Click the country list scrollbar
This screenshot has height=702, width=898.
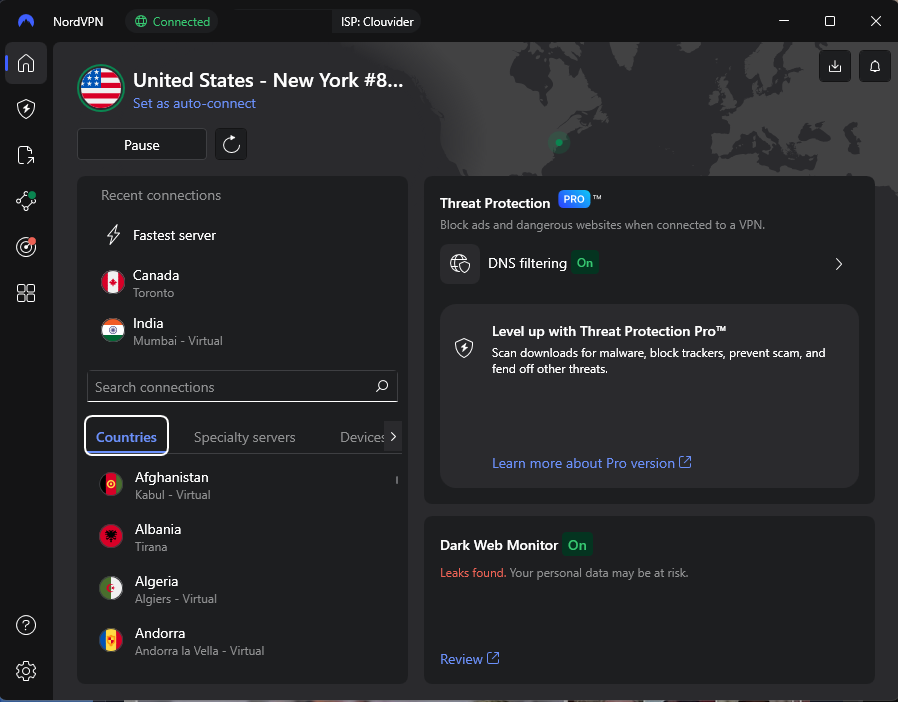(x=397, y=480)
